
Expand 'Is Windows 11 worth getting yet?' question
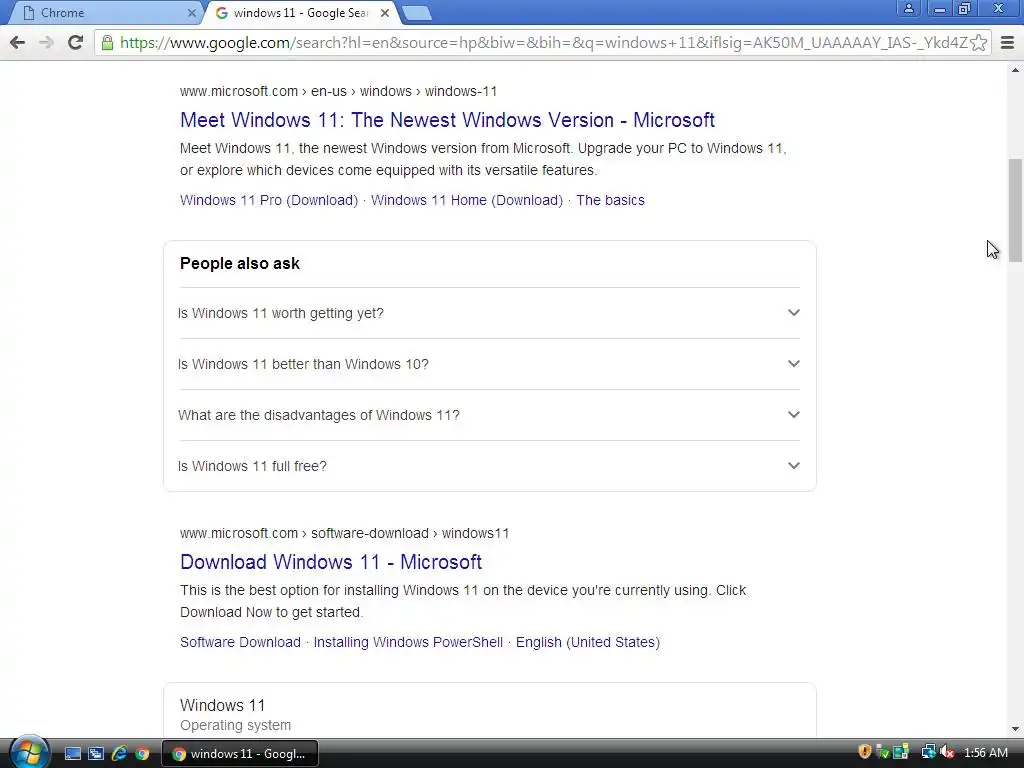coord(489,313)
